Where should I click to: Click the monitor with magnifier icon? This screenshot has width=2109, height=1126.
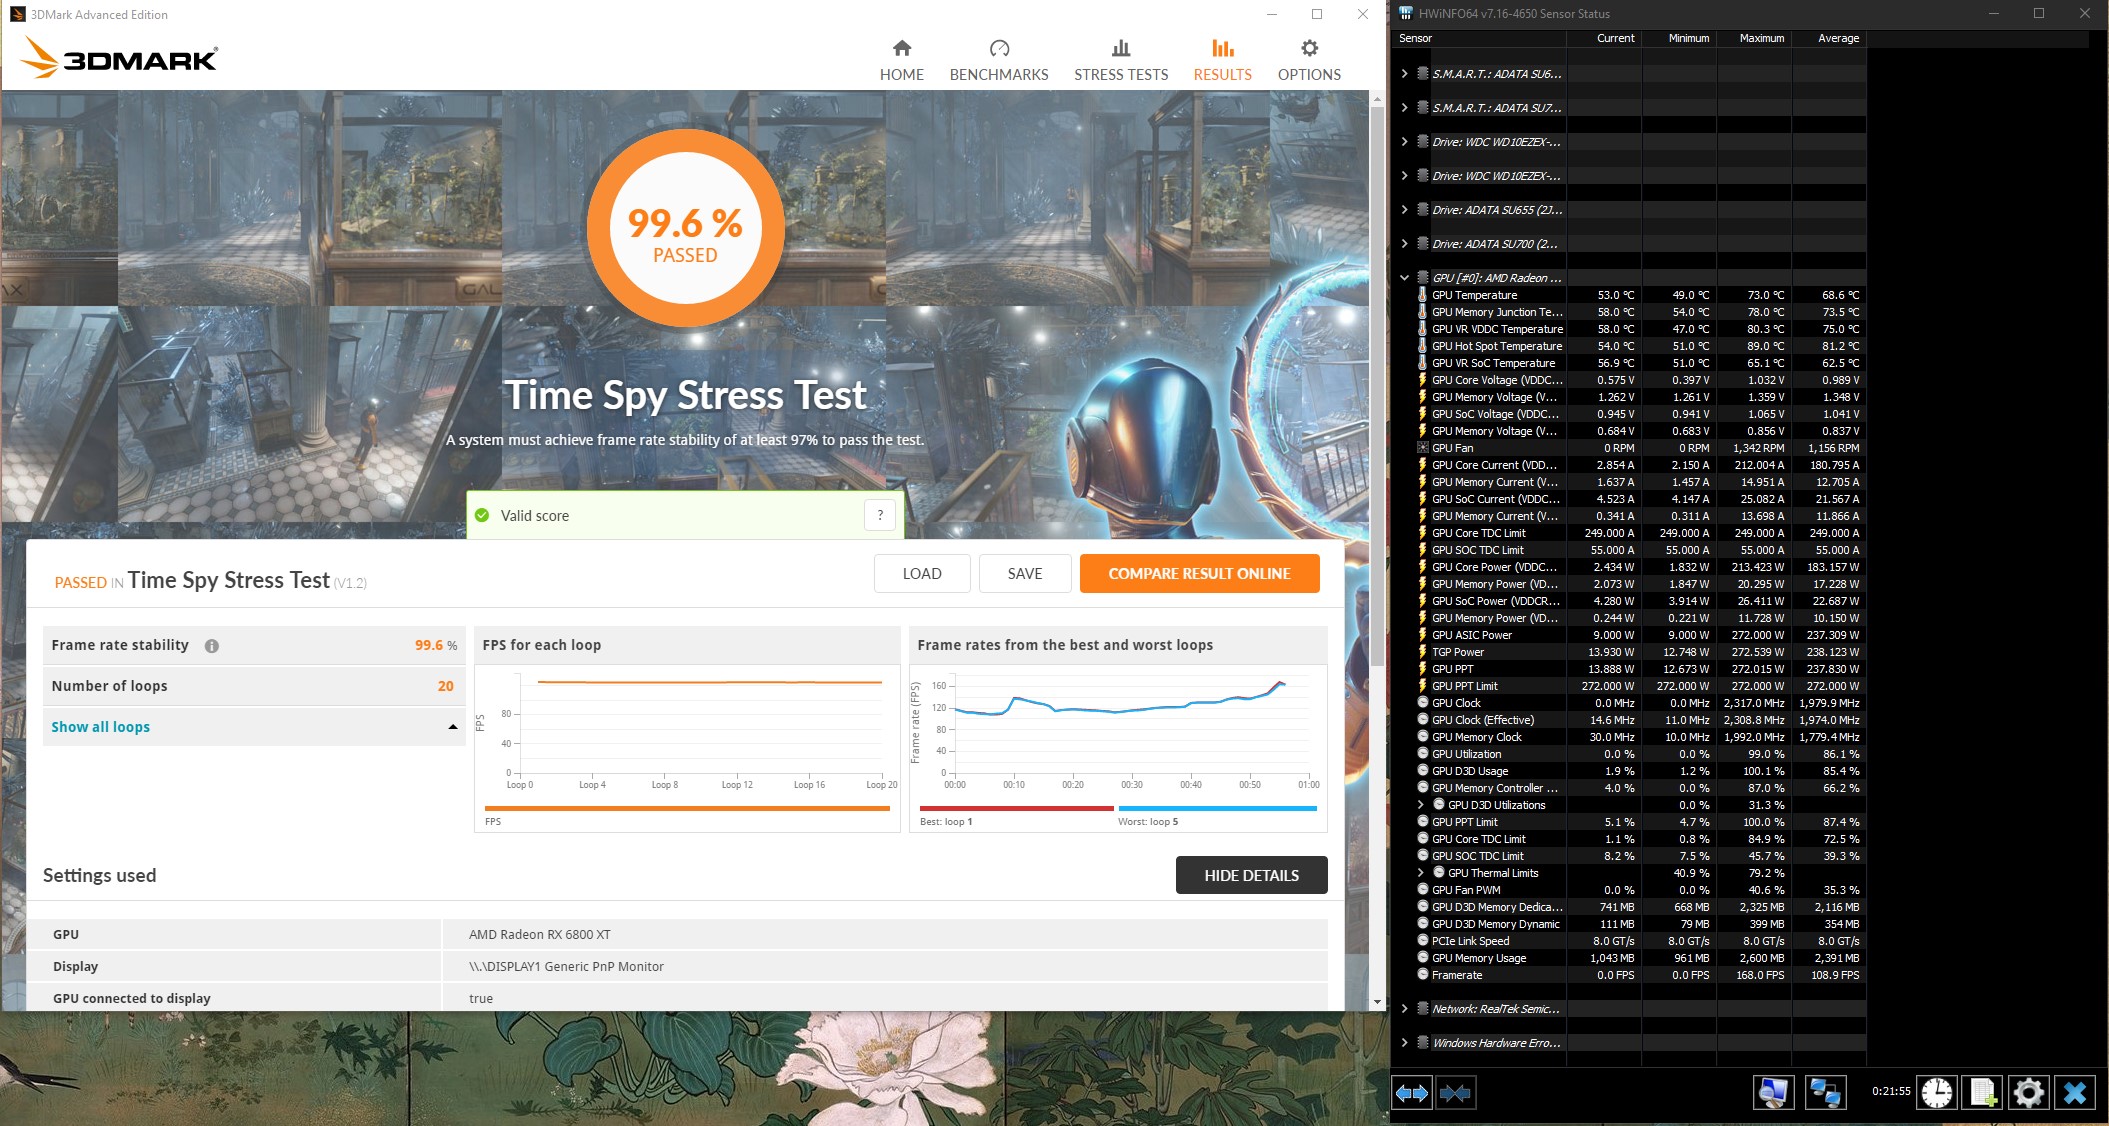coord(1773,1093)
